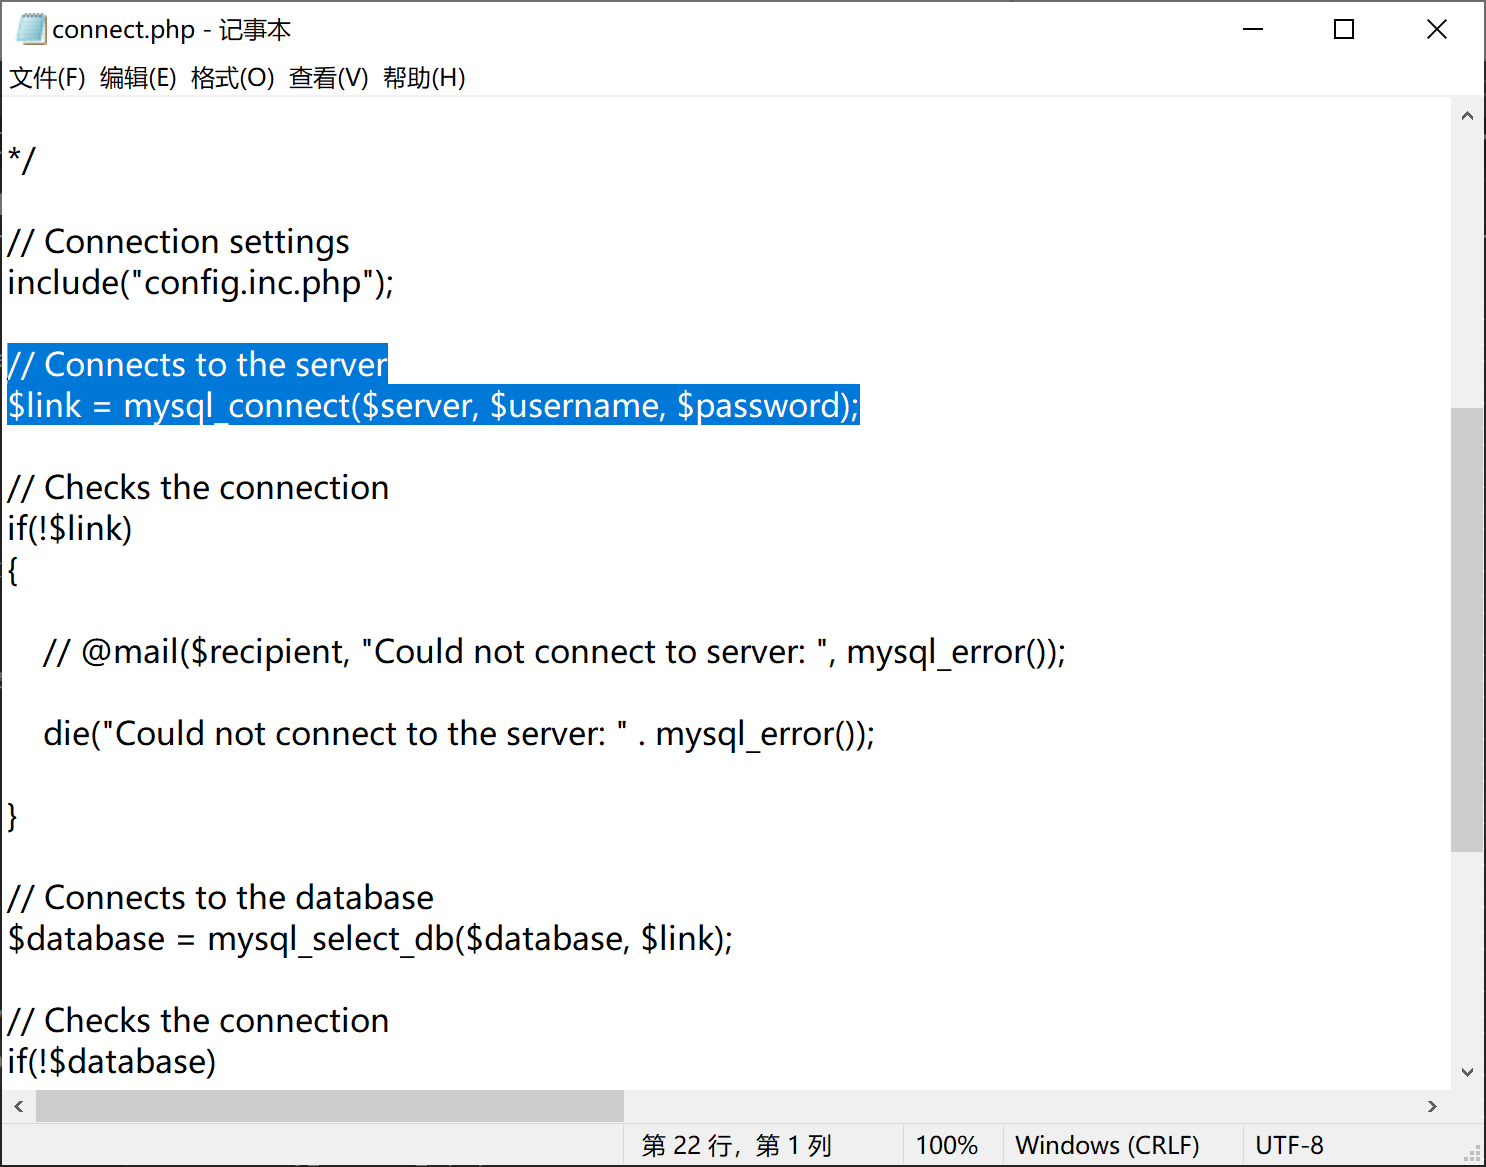Click the selected "// Connects to the server" line
Viewport: 1486px width, 1167px height.
tap(197, 365)
